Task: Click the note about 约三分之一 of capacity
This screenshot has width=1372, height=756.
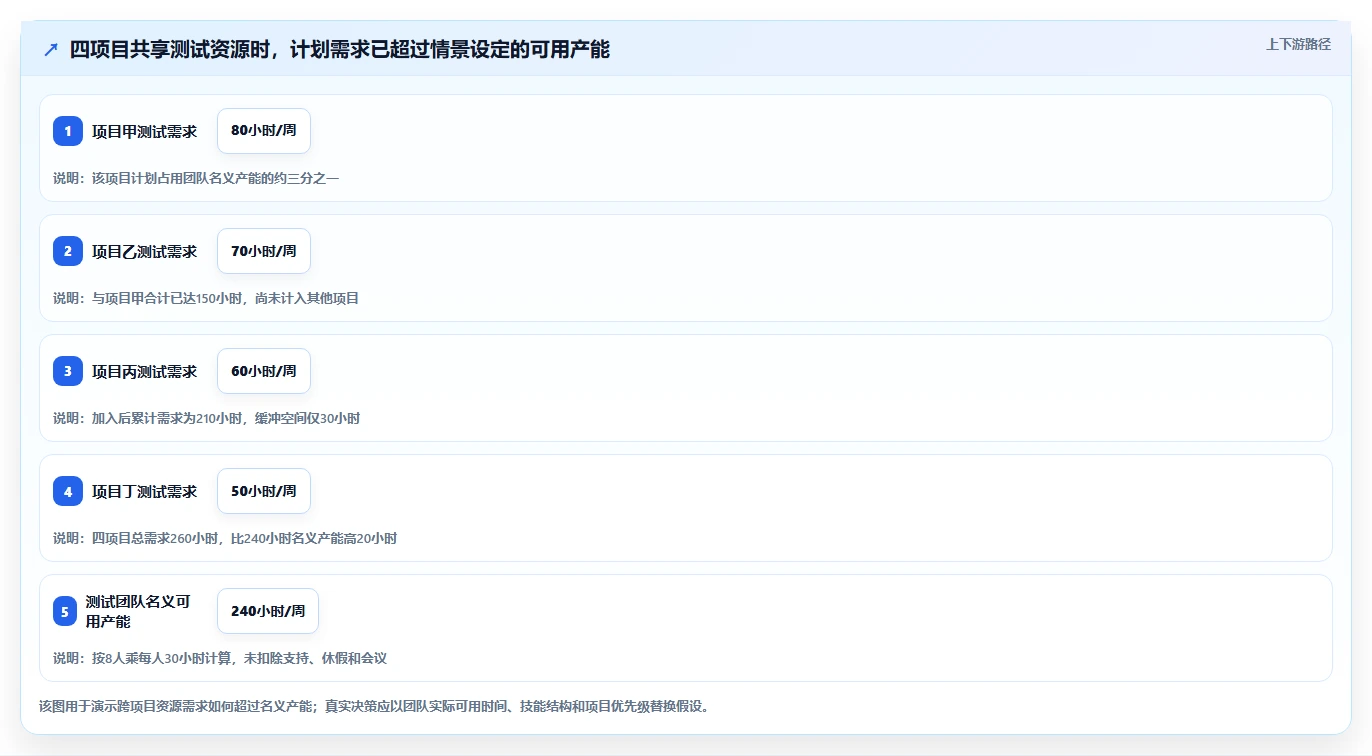Action: tap(196, 178)
